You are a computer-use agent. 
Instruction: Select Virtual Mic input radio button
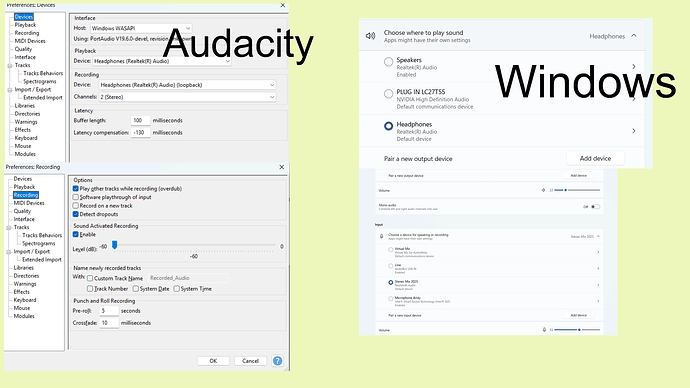(390, 250)
